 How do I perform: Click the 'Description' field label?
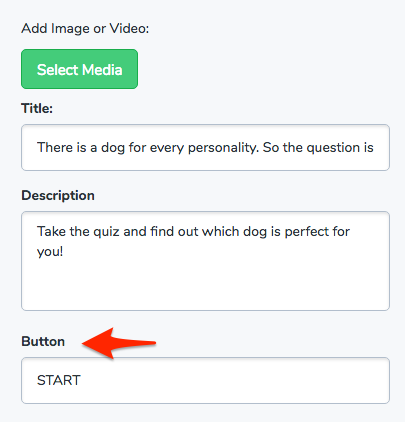pos(58,195)
